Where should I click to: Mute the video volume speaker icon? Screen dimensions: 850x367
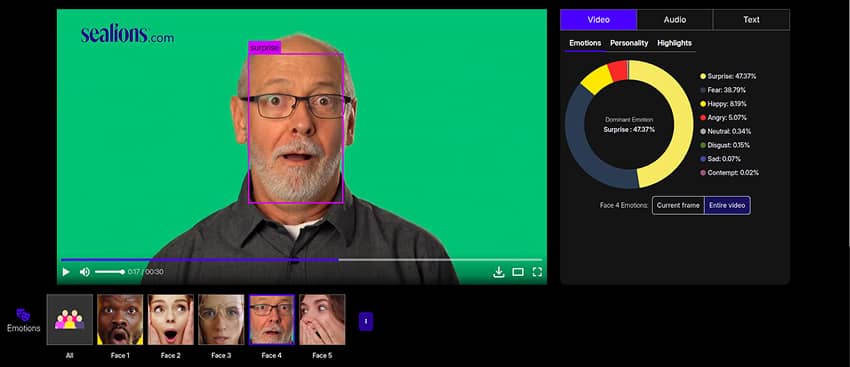click(85, 272)
